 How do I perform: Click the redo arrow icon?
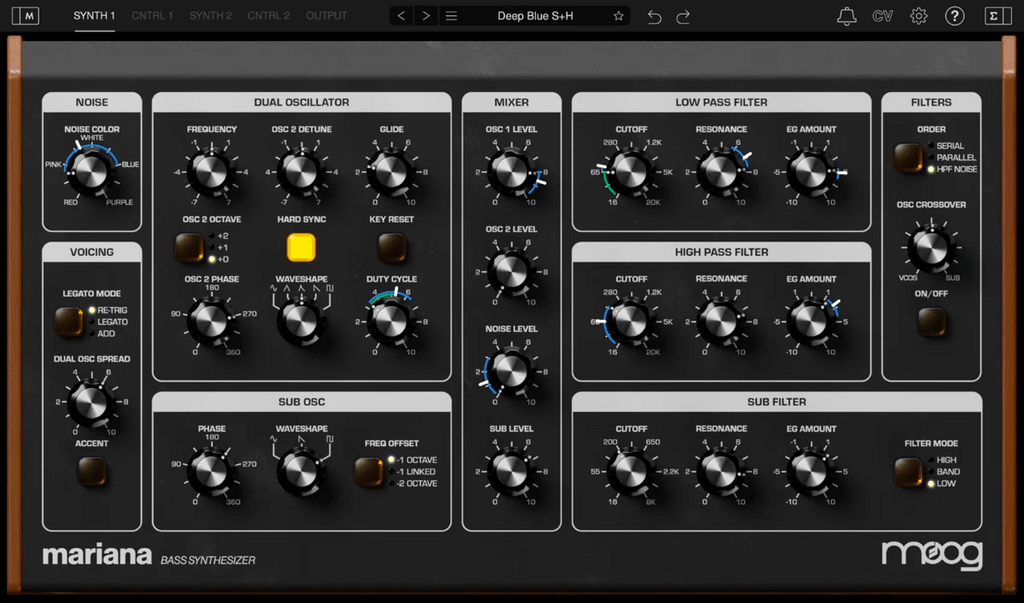click(x=683, y=16)
